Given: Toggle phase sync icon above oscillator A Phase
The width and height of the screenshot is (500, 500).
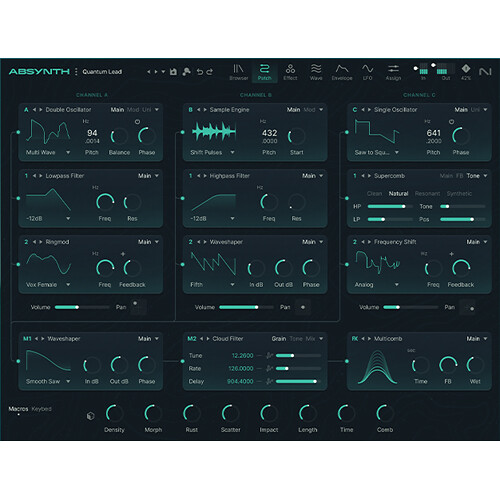Looking at the screenshot, I should click(x=137, y=122).
